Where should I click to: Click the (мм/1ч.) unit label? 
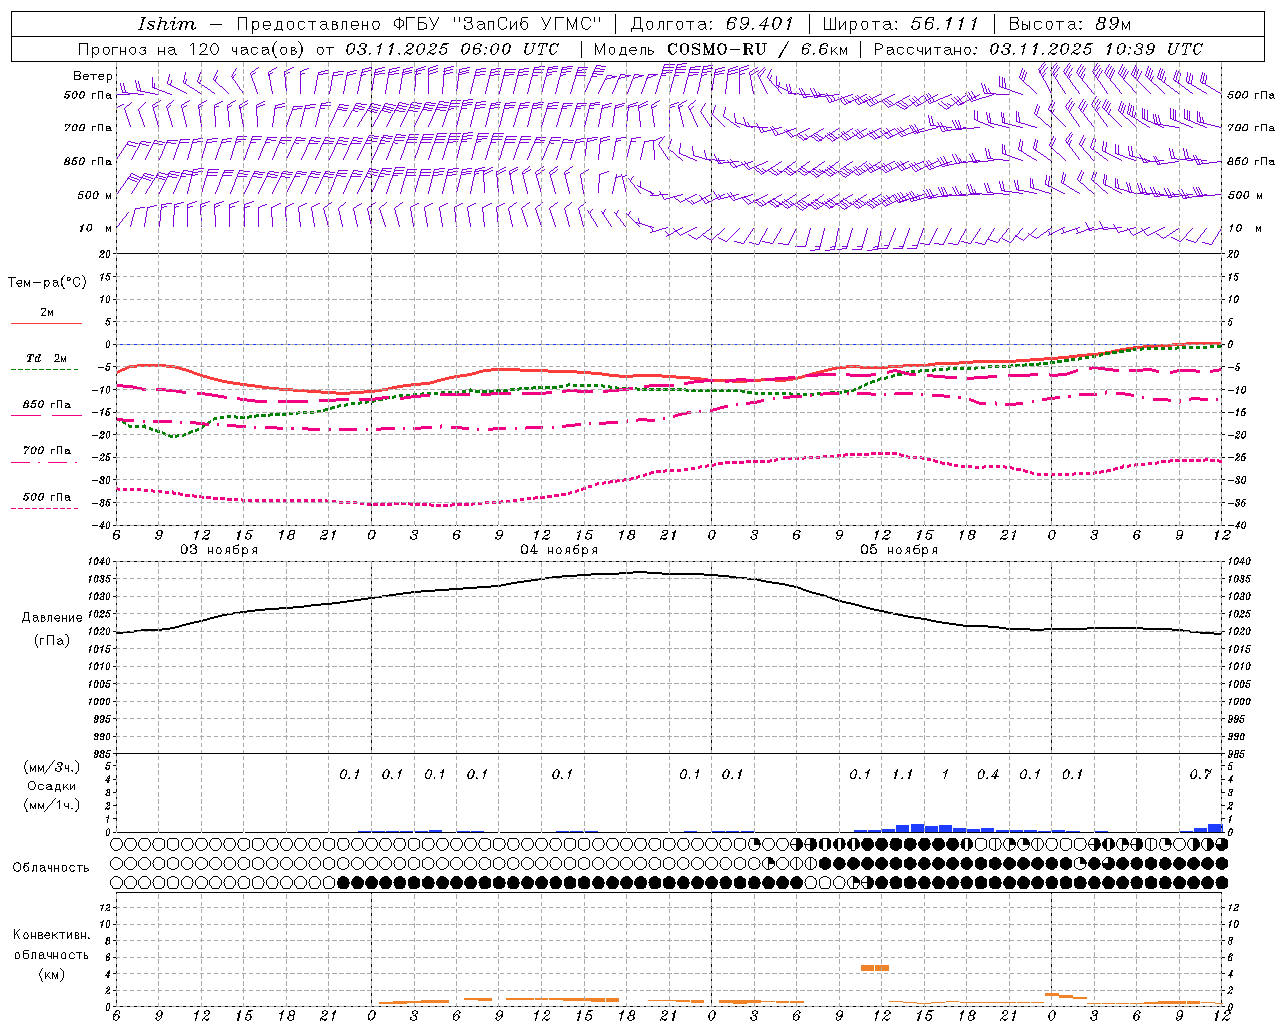coord(52,805)
